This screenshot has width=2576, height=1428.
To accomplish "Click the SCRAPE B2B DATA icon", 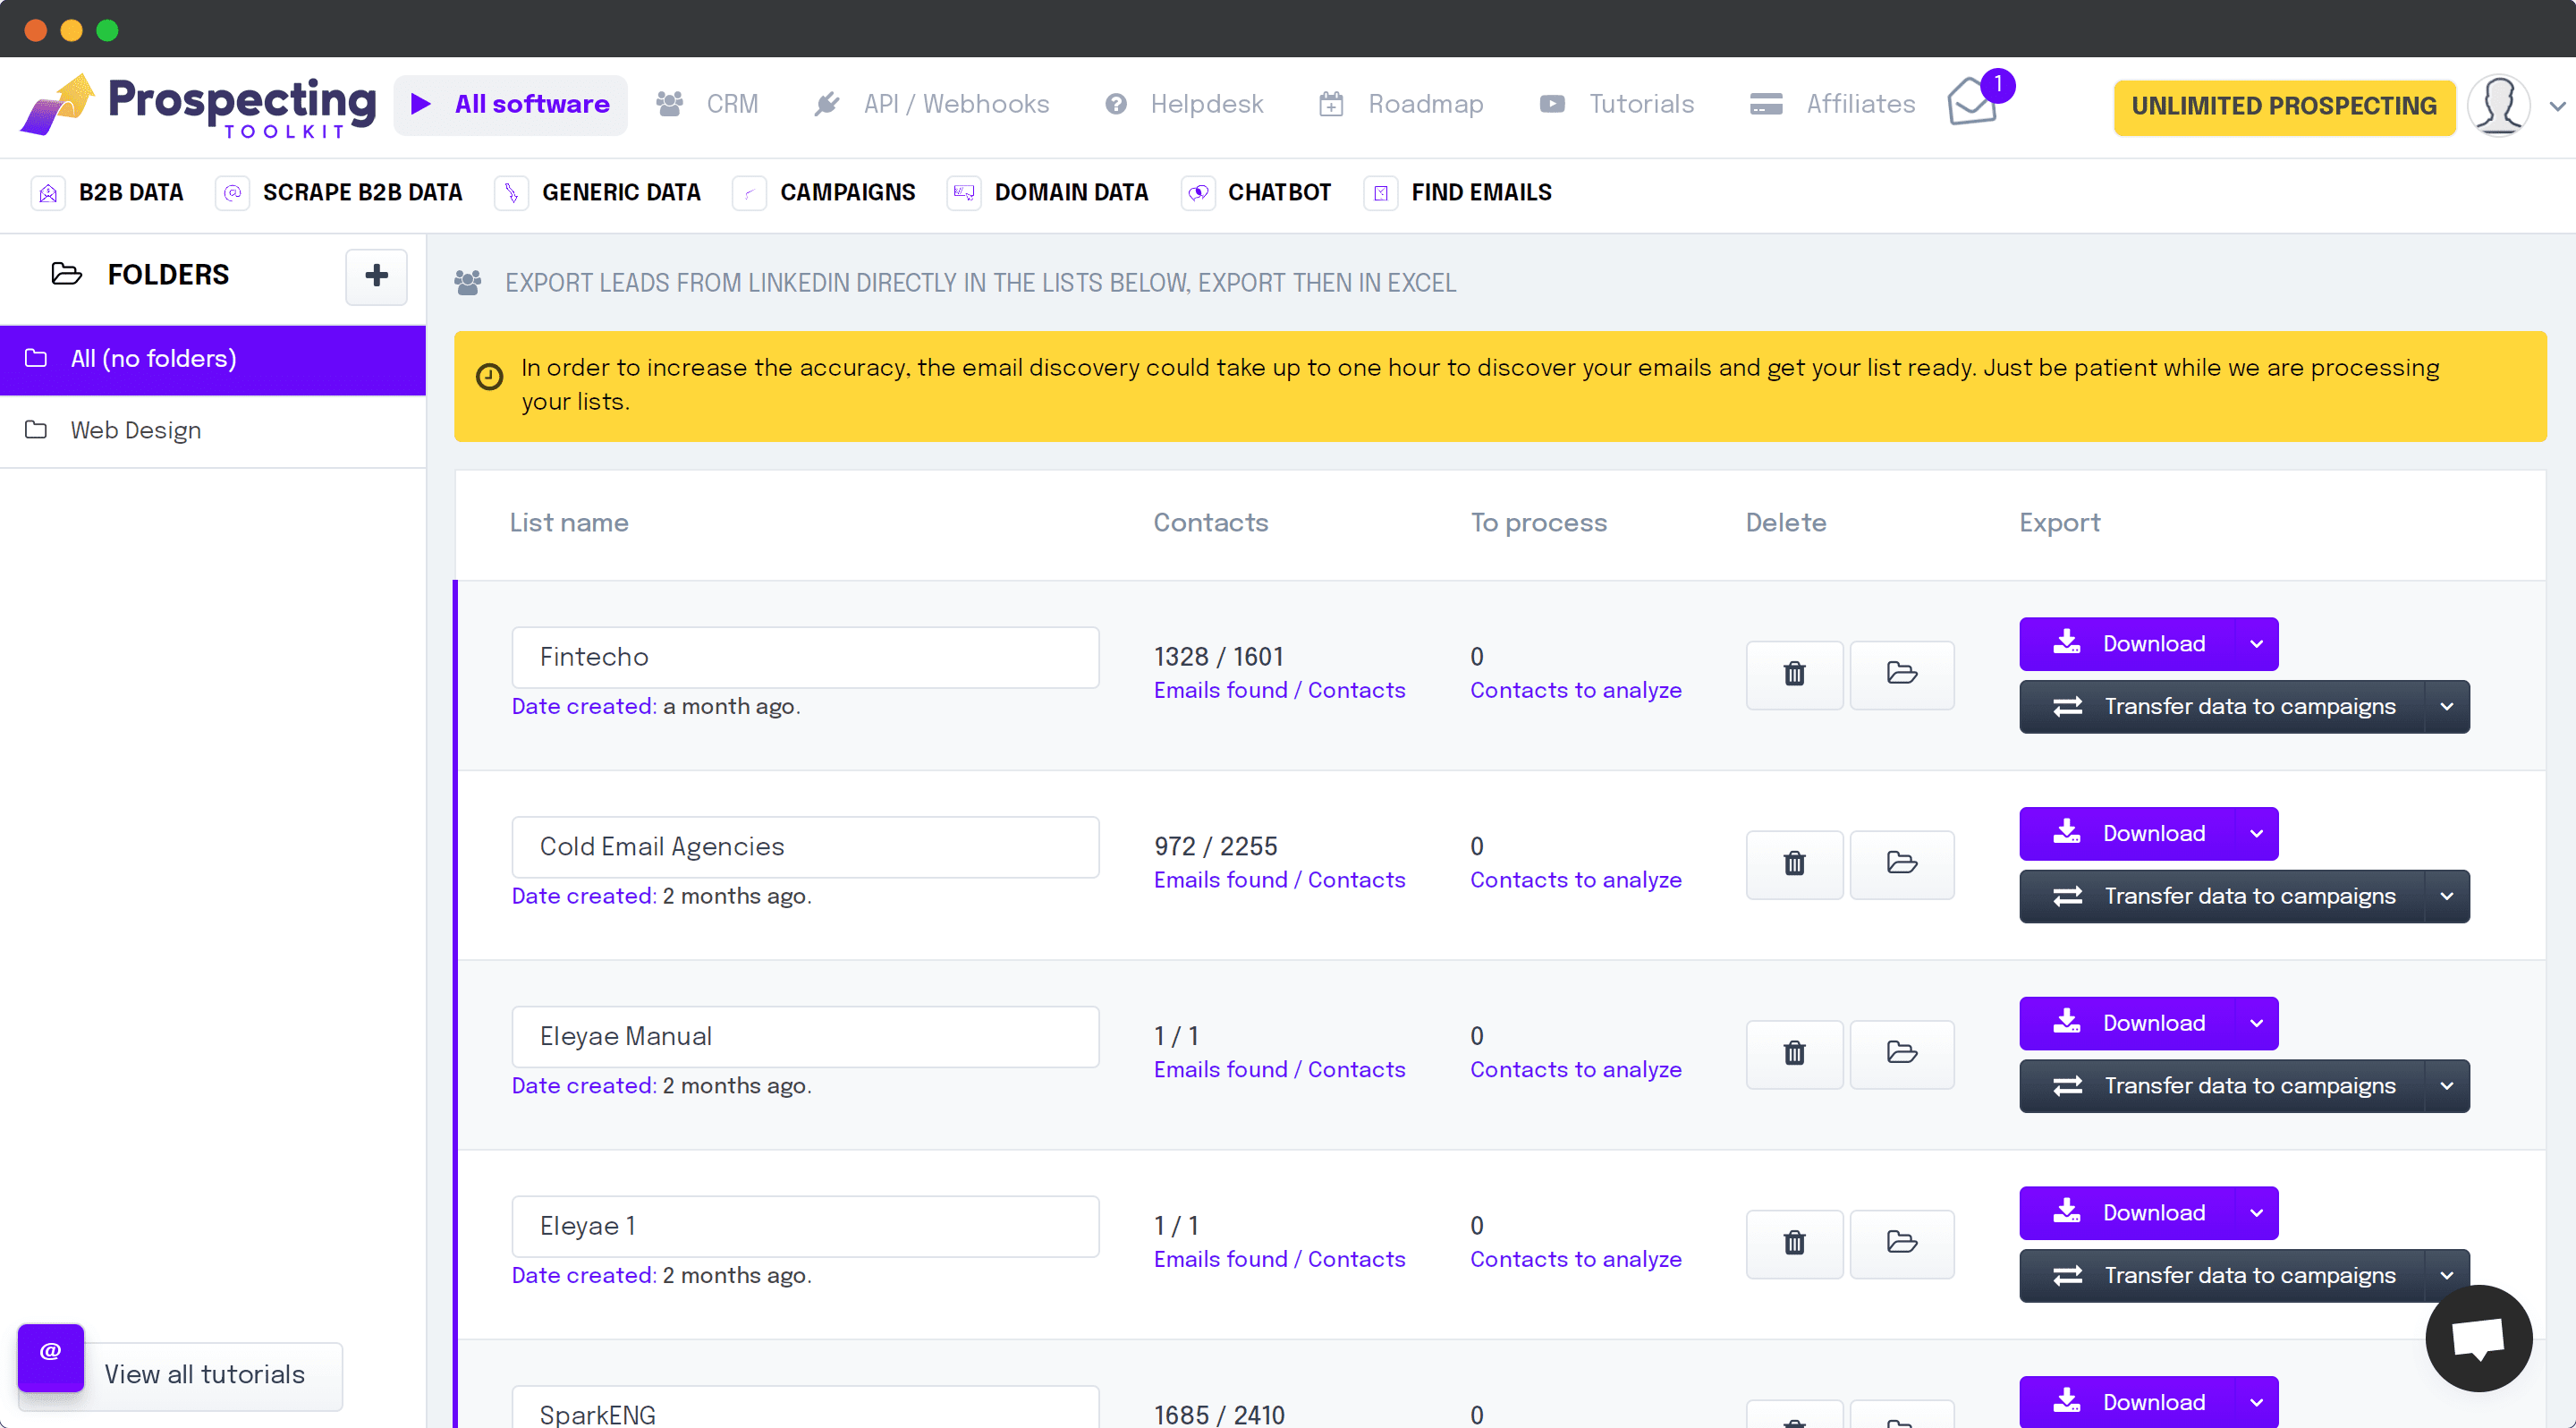I will [x=232, y=193].
